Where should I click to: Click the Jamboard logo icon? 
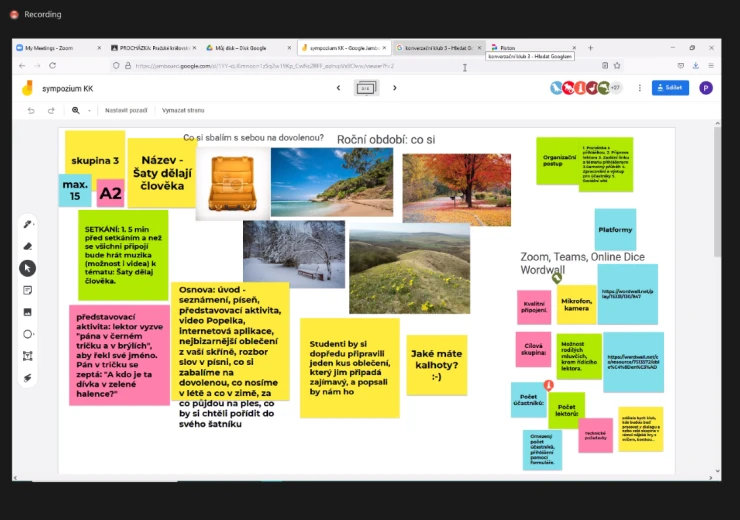click(28, 88)
